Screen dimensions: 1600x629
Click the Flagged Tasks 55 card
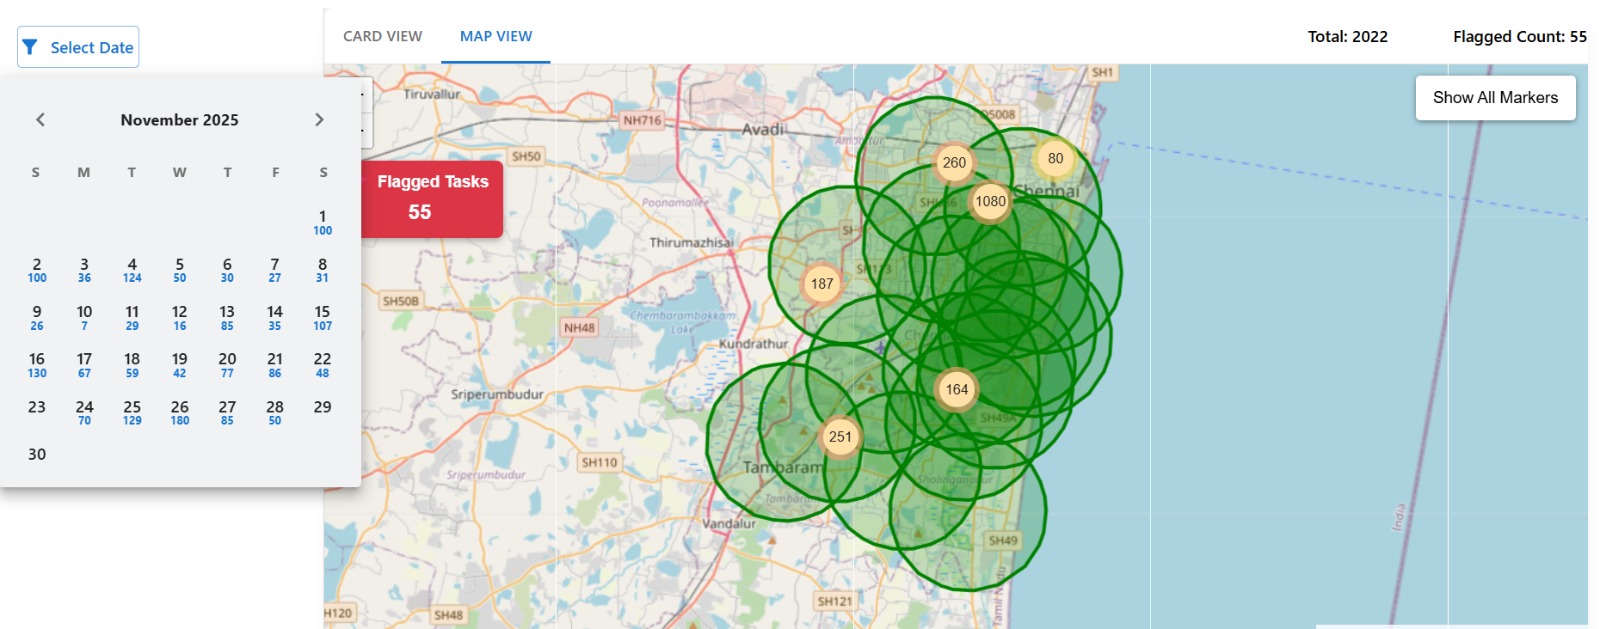[432, 198]
